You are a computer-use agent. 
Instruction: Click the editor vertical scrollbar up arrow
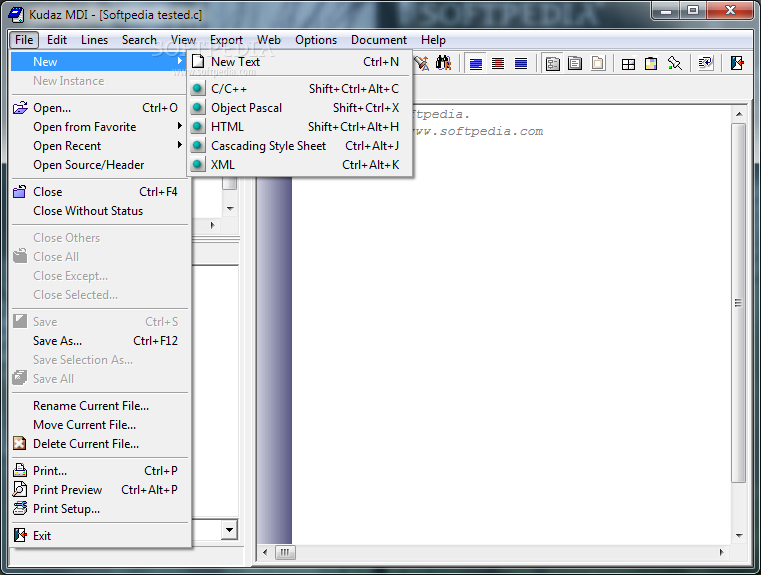(739, 114)
